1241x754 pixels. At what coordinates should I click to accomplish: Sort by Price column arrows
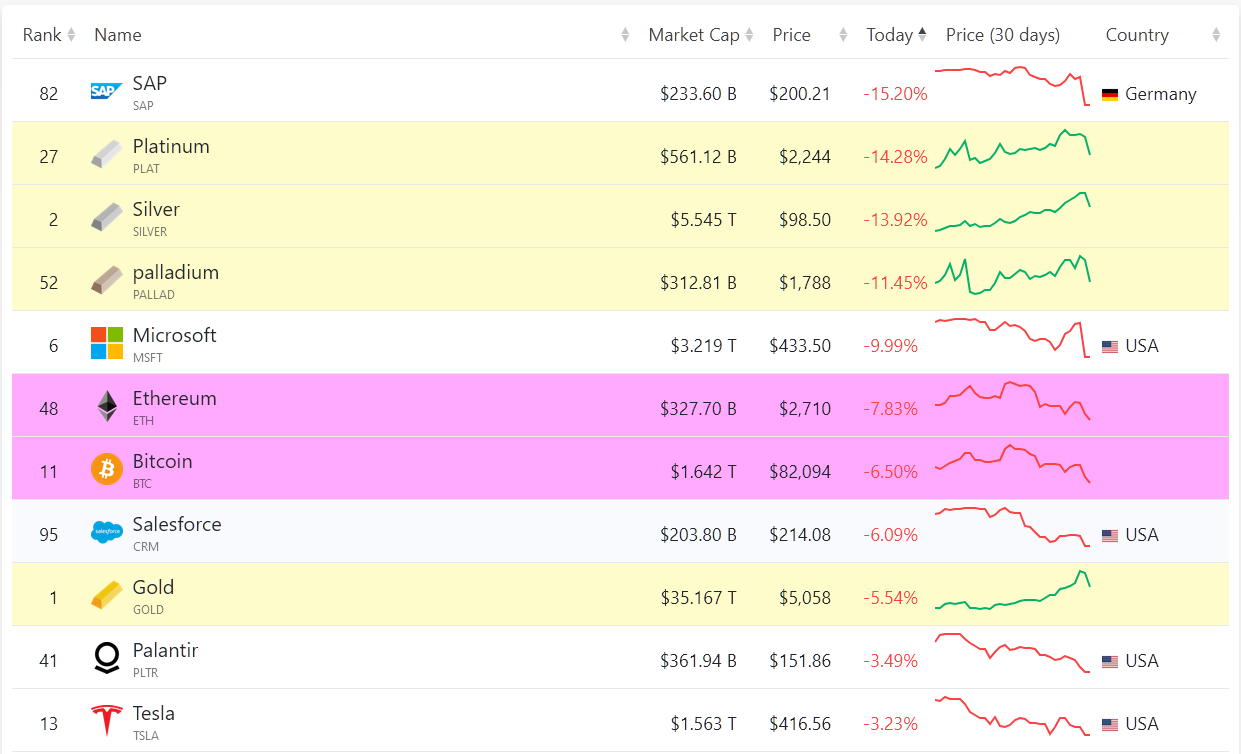tap(843, 35)
